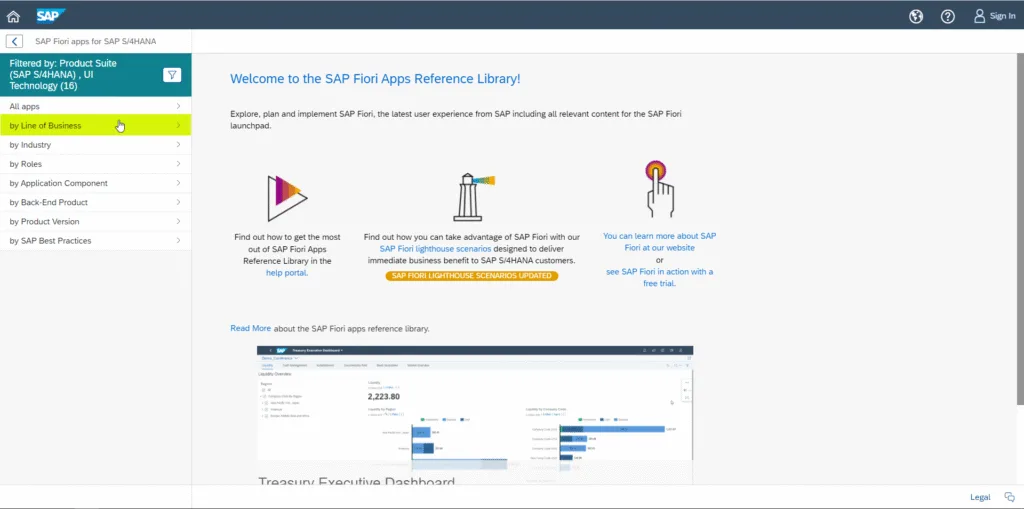Screen dimensions: 1024x509
Task: Select by Roles category
Action: coord(95,164)
